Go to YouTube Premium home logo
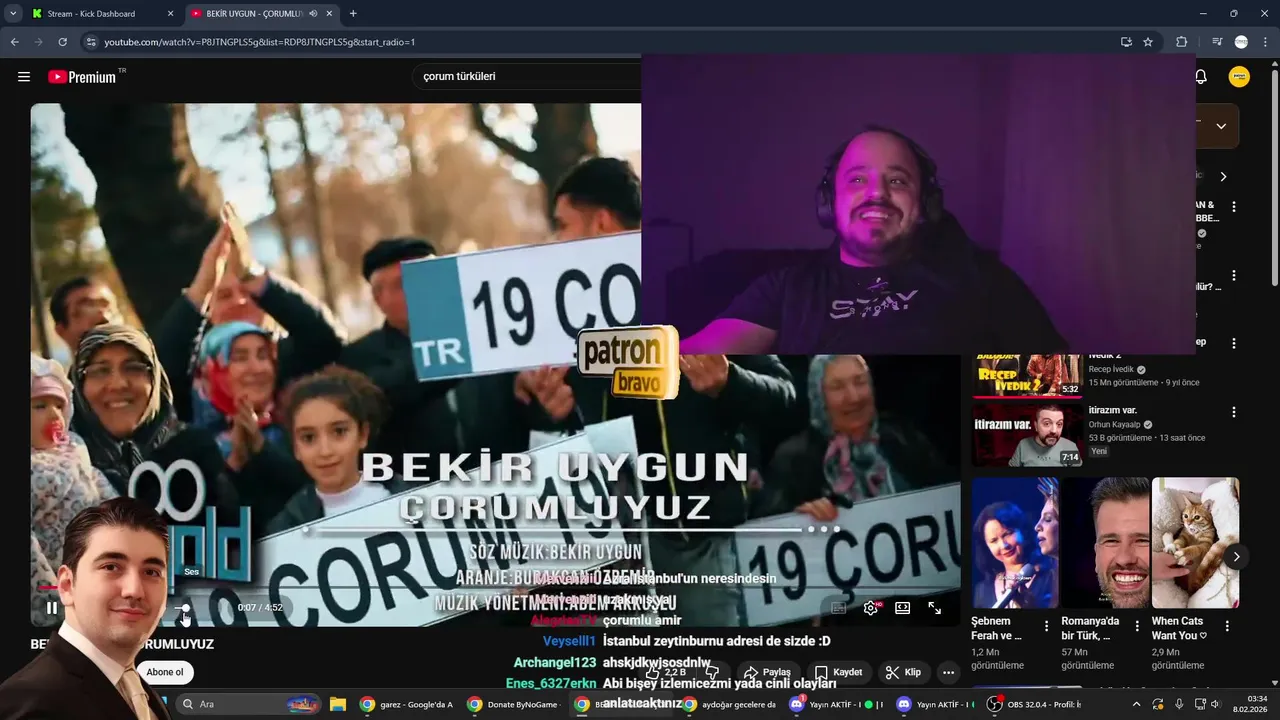This screenshot has width=1280, height=720. [x=82, y=77]
